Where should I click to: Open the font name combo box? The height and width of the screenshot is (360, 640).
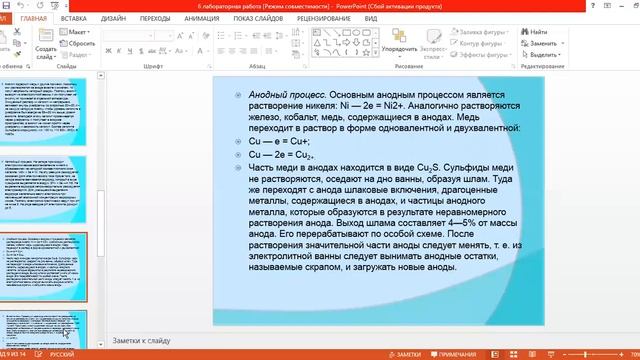click(128, 36)
